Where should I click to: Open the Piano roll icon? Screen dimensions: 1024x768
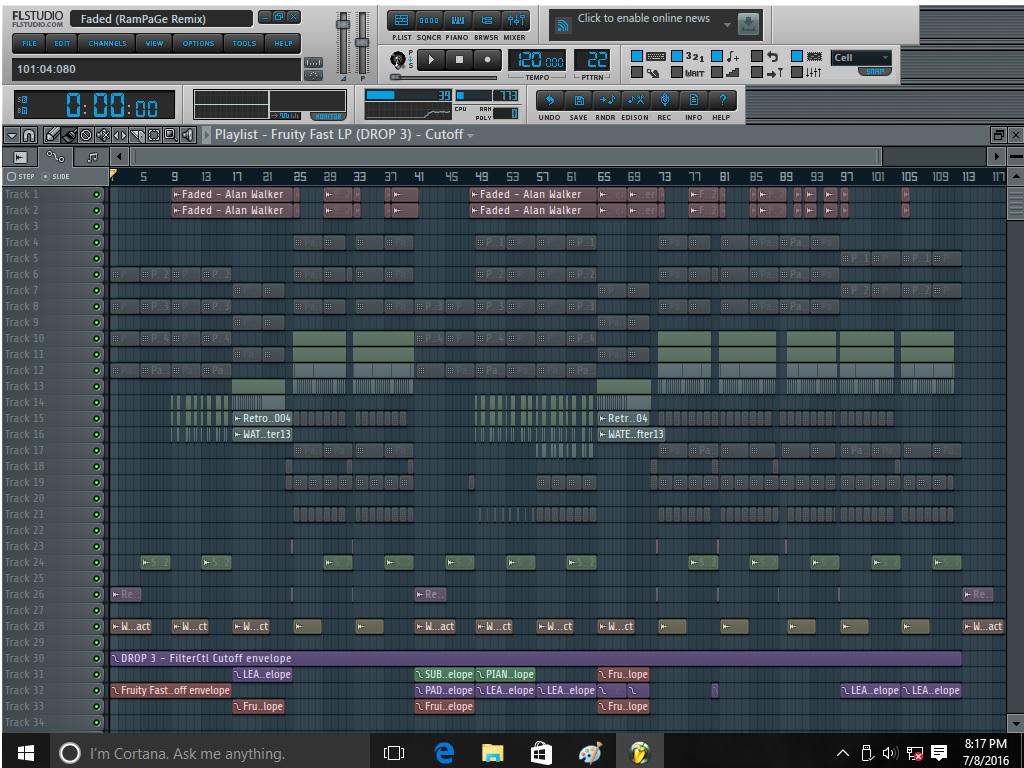tap(458, 20)
